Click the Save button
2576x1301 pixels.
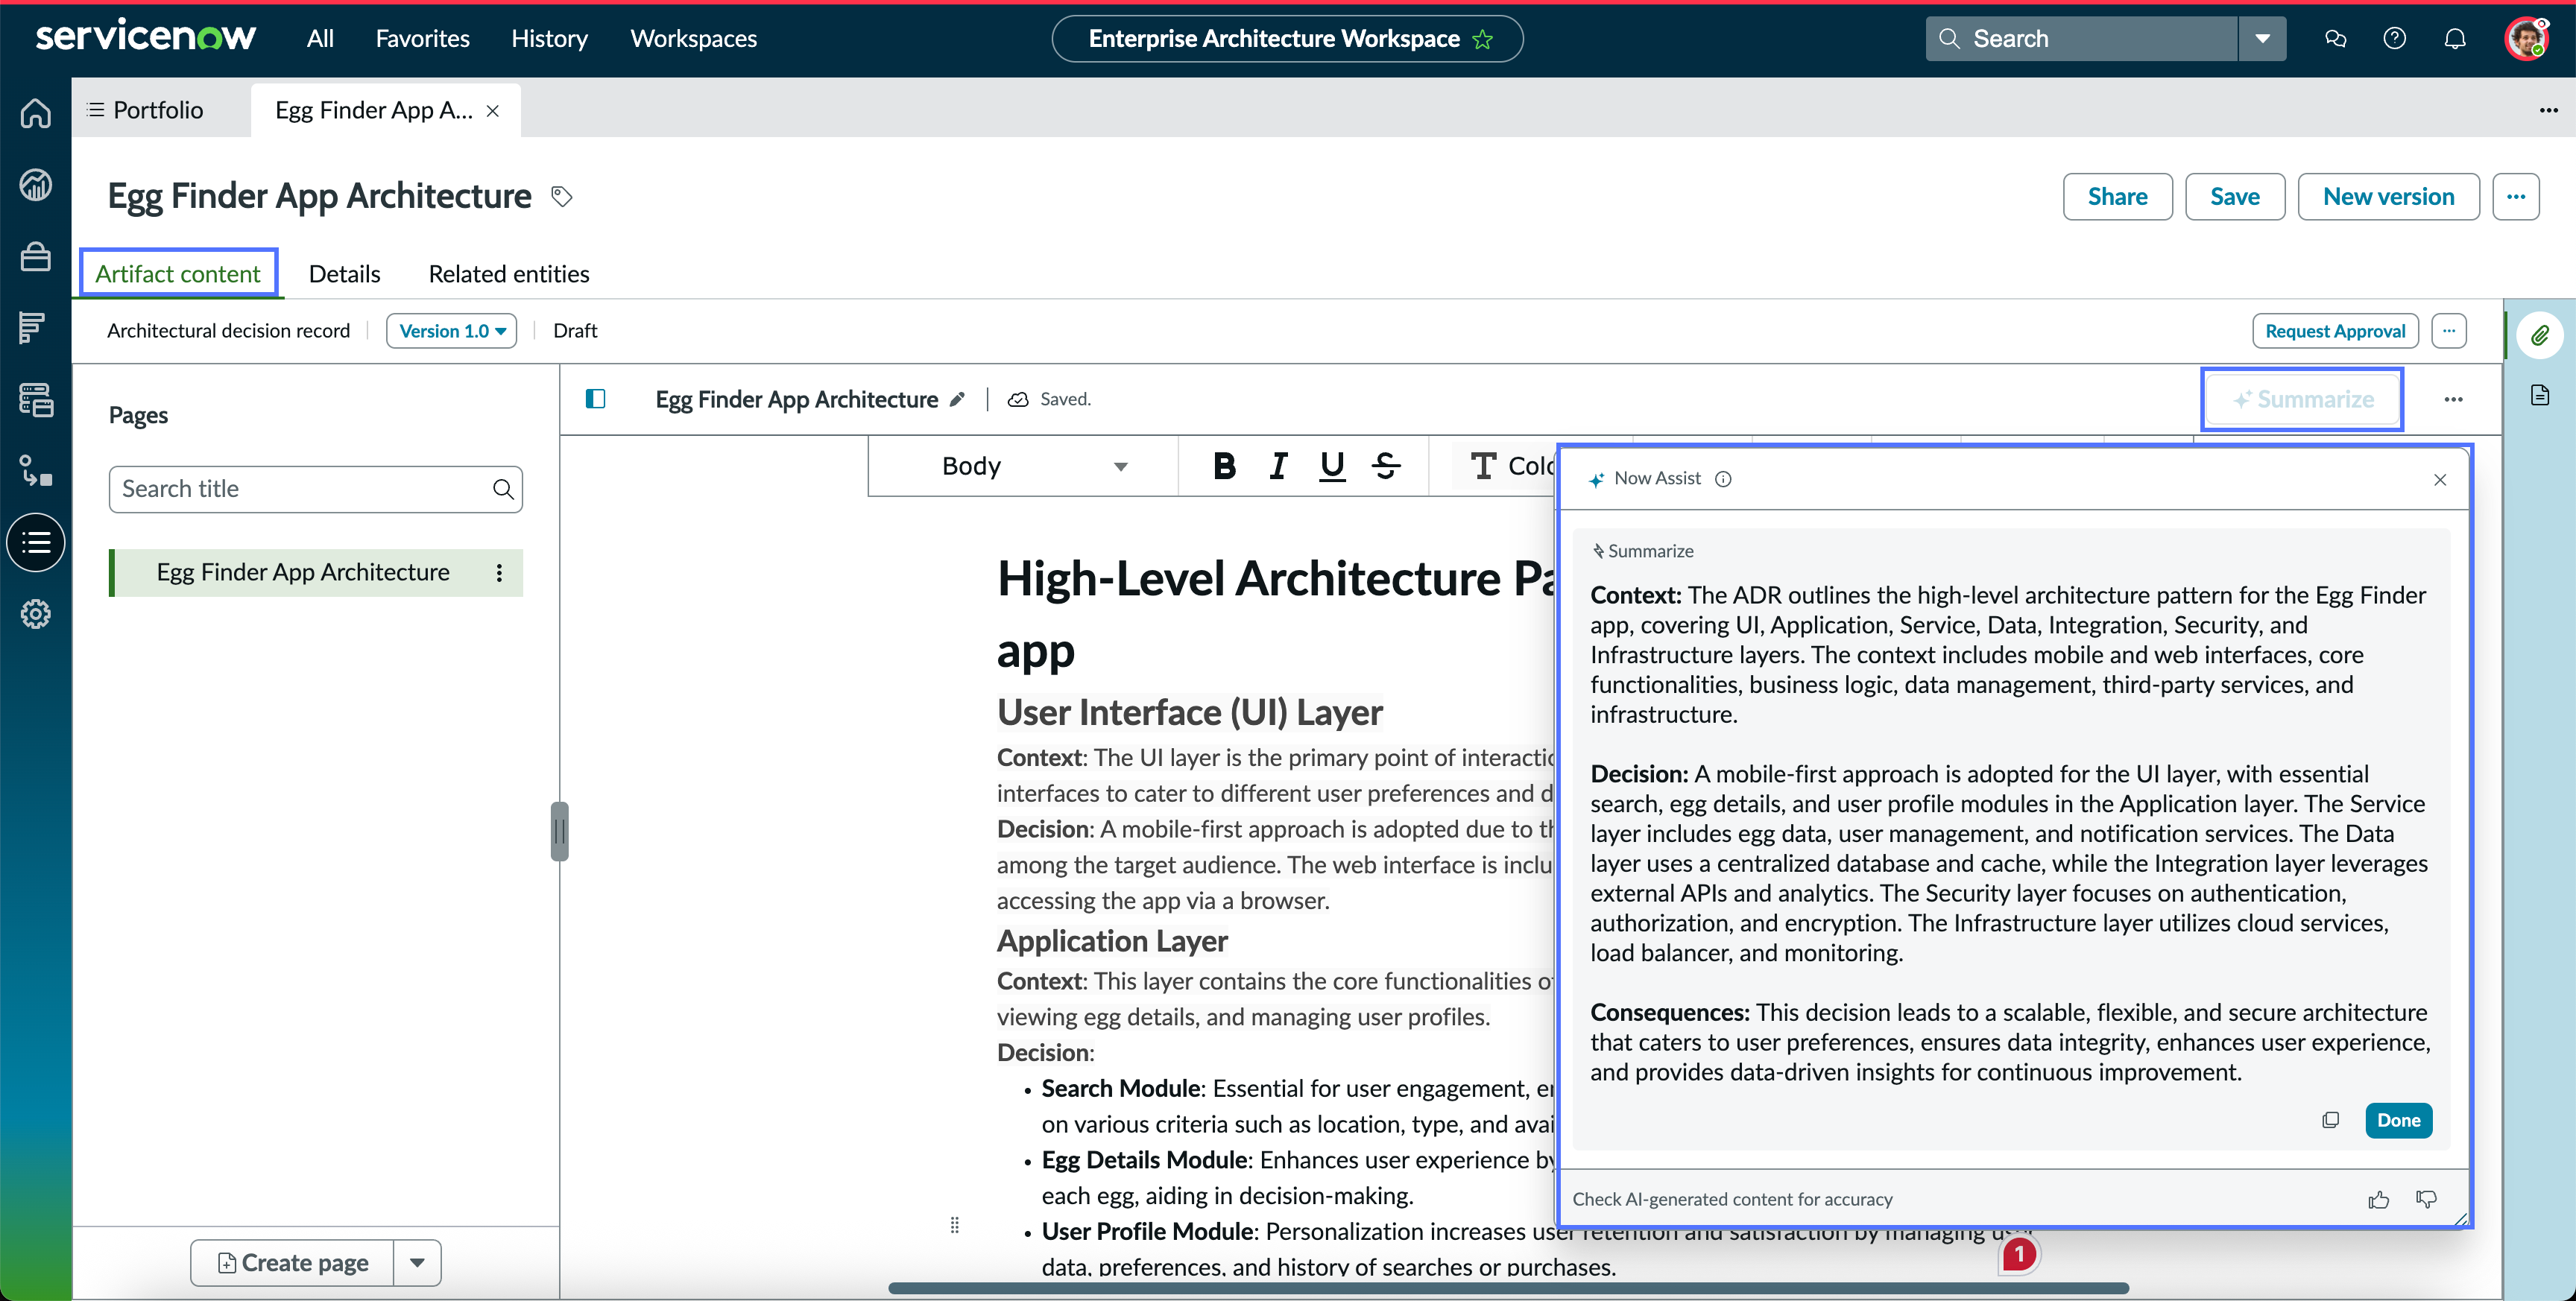coord(2234,197)
